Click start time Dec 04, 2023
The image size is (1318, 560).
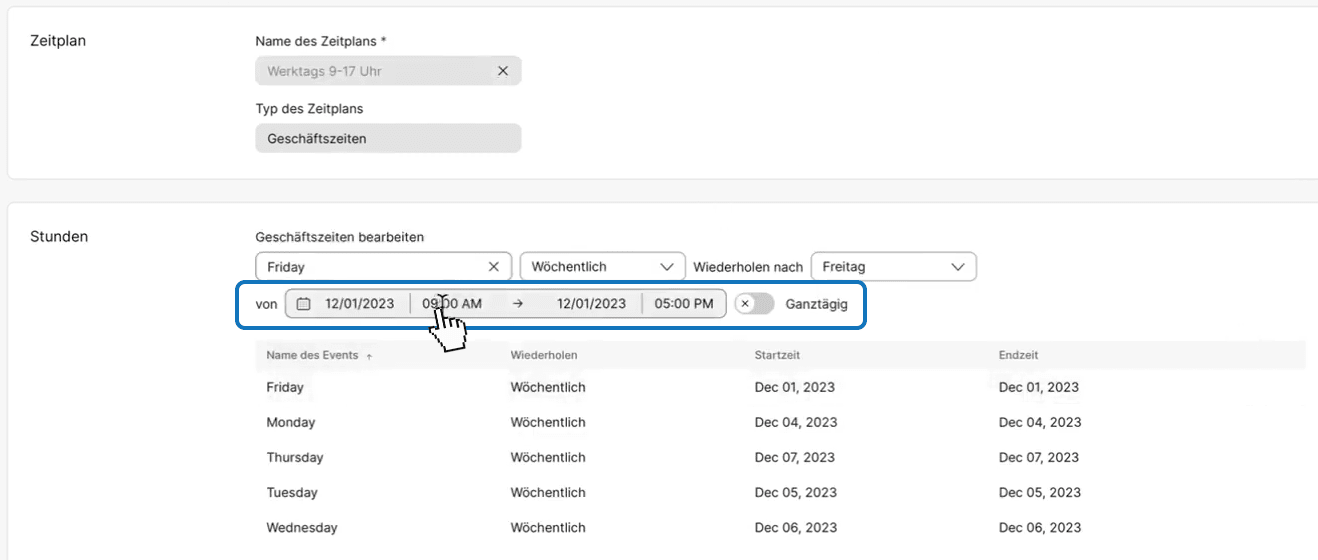796,422
